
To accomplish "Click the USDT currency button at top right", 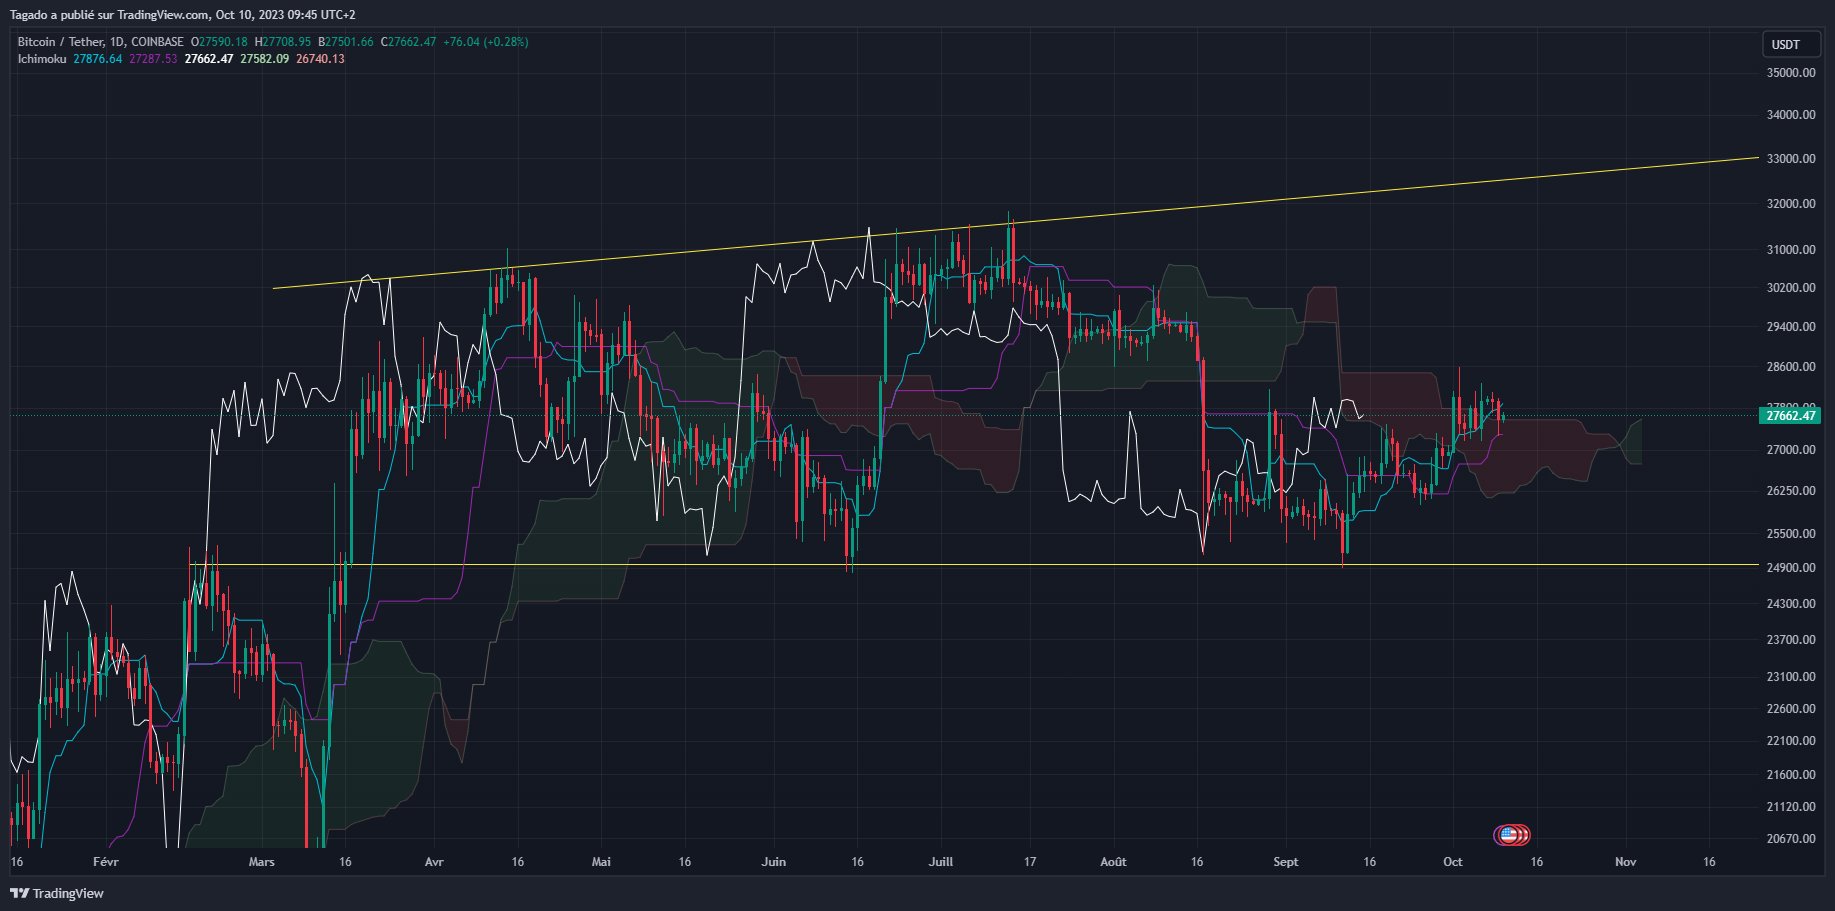I will (1791, 44).
